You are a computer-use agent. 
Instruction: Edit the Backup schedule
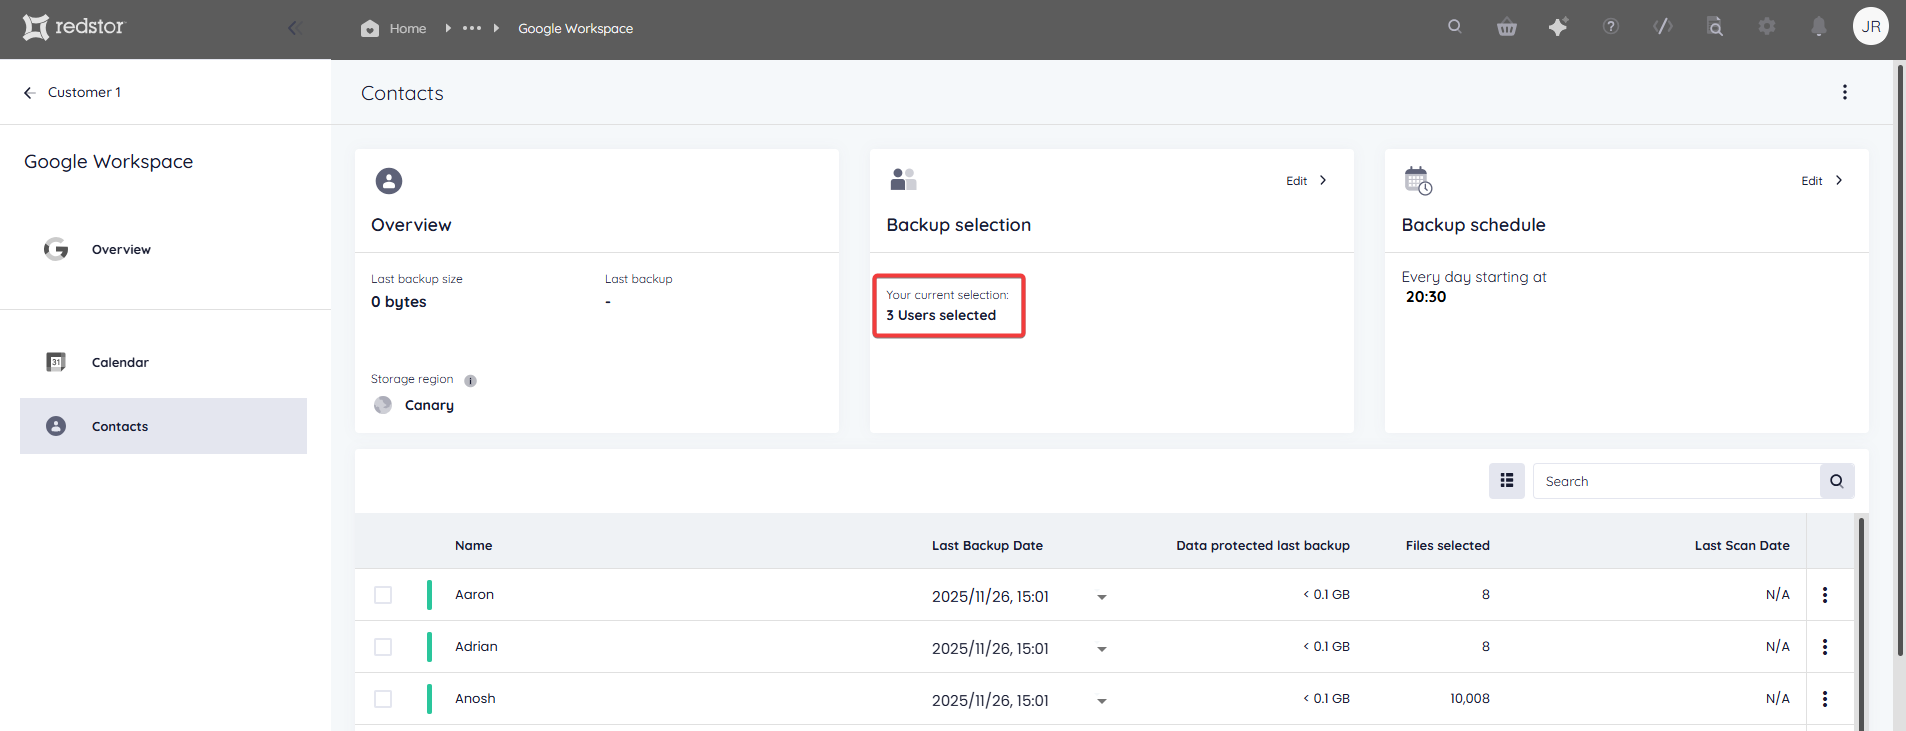[x=1821, y=181]
